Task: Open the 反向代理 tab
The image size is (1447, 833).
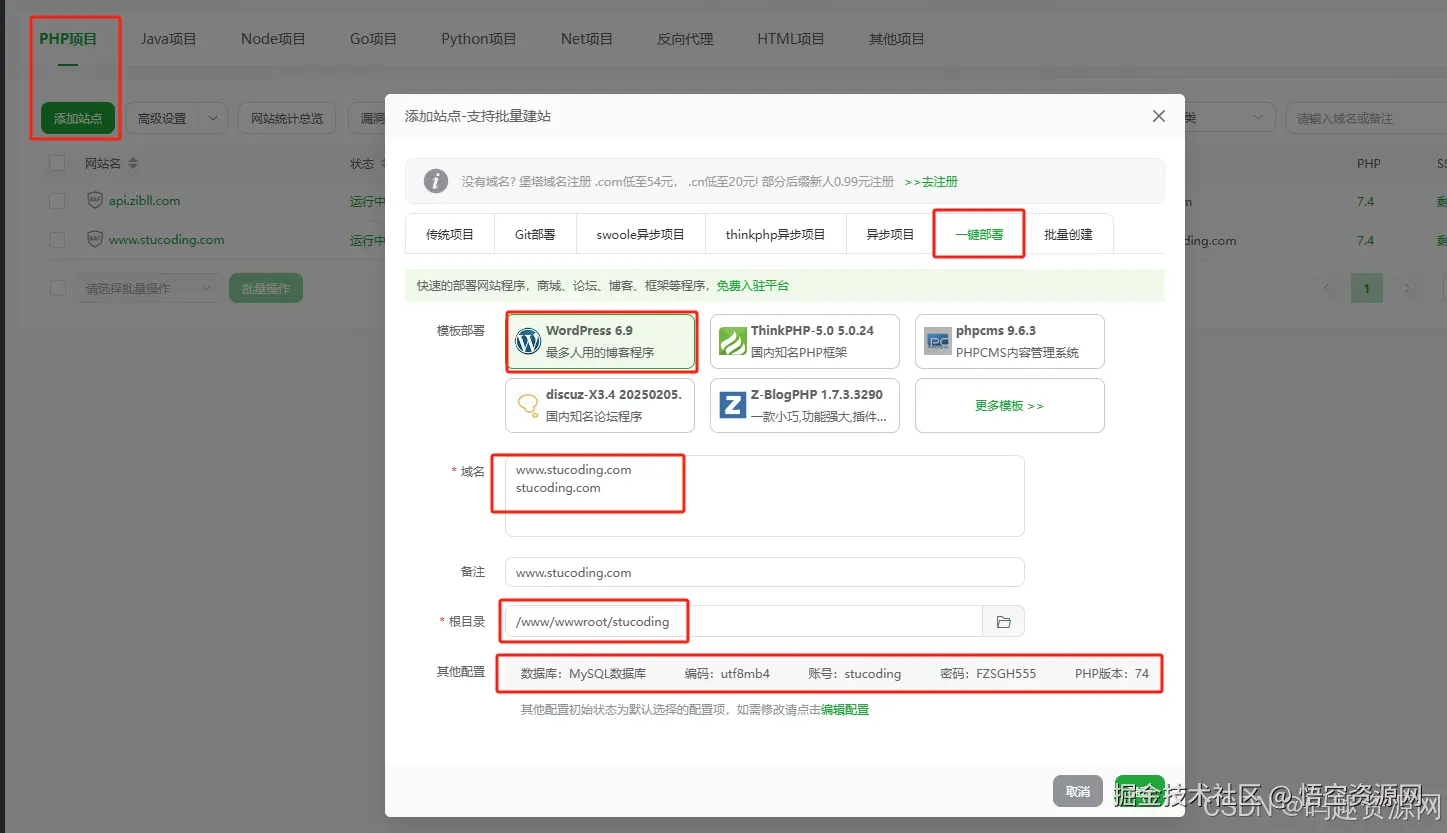Action: (685, 39)
